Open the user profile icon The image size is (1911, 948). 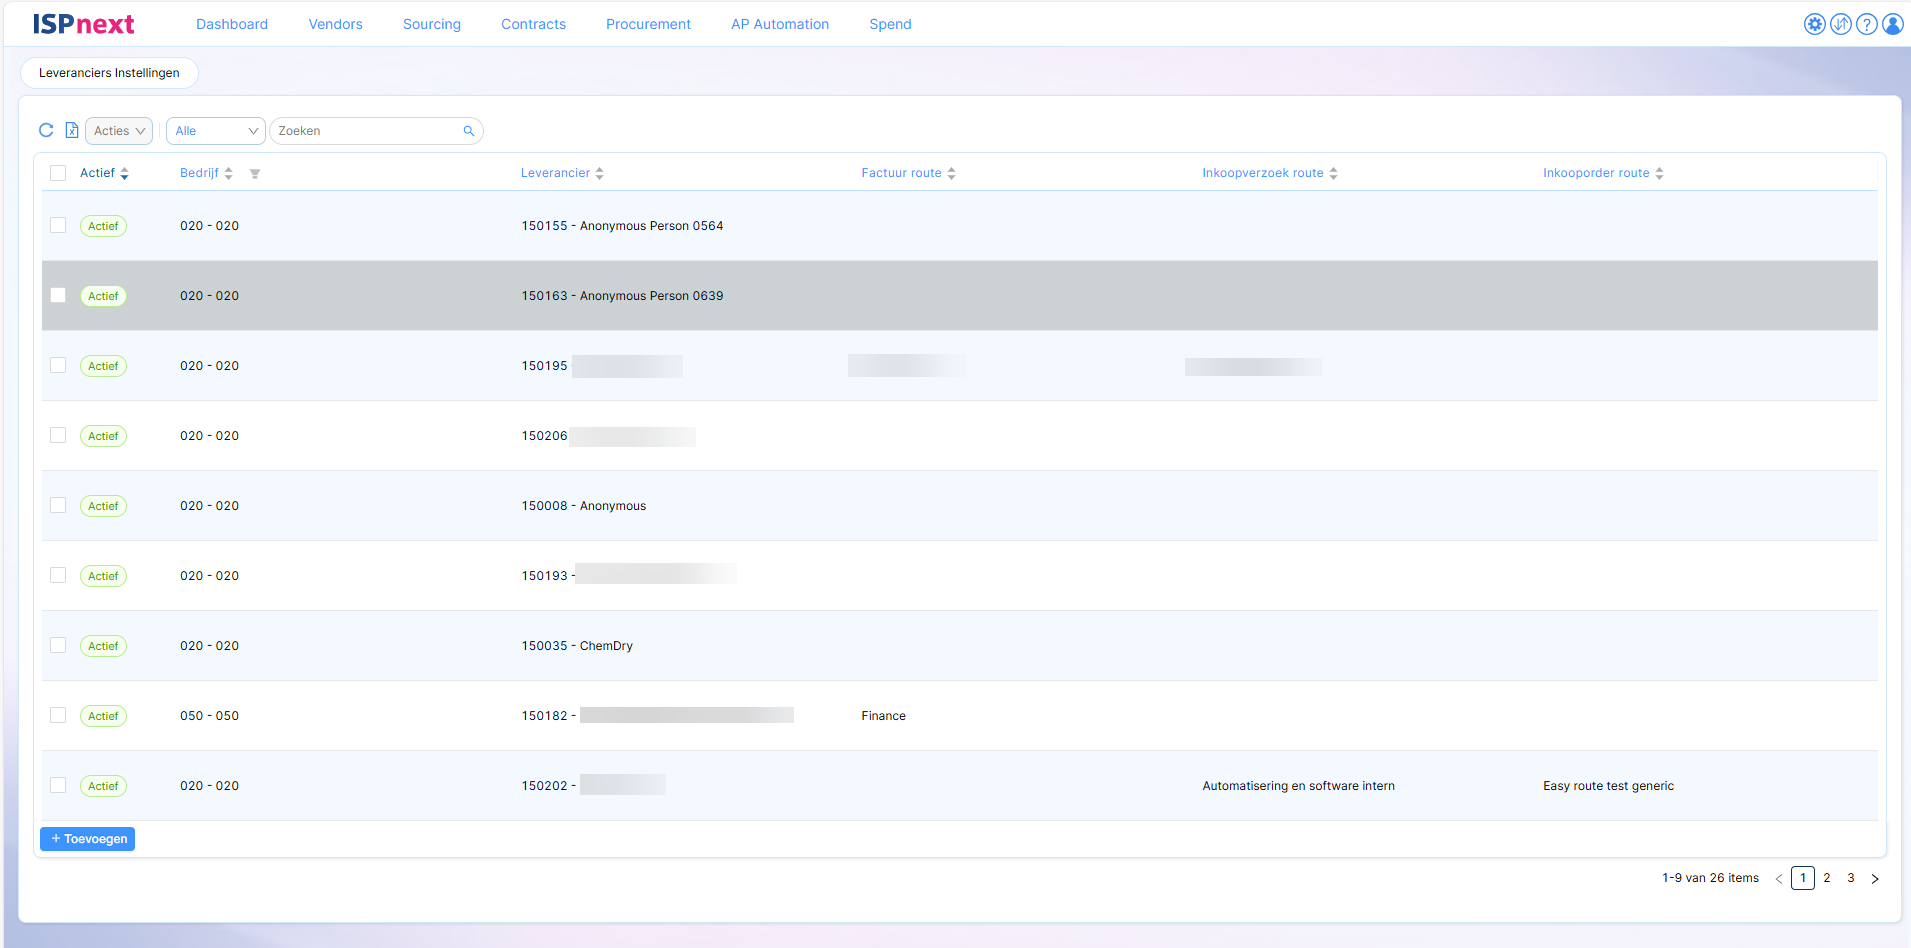(x=1892, y=24)
